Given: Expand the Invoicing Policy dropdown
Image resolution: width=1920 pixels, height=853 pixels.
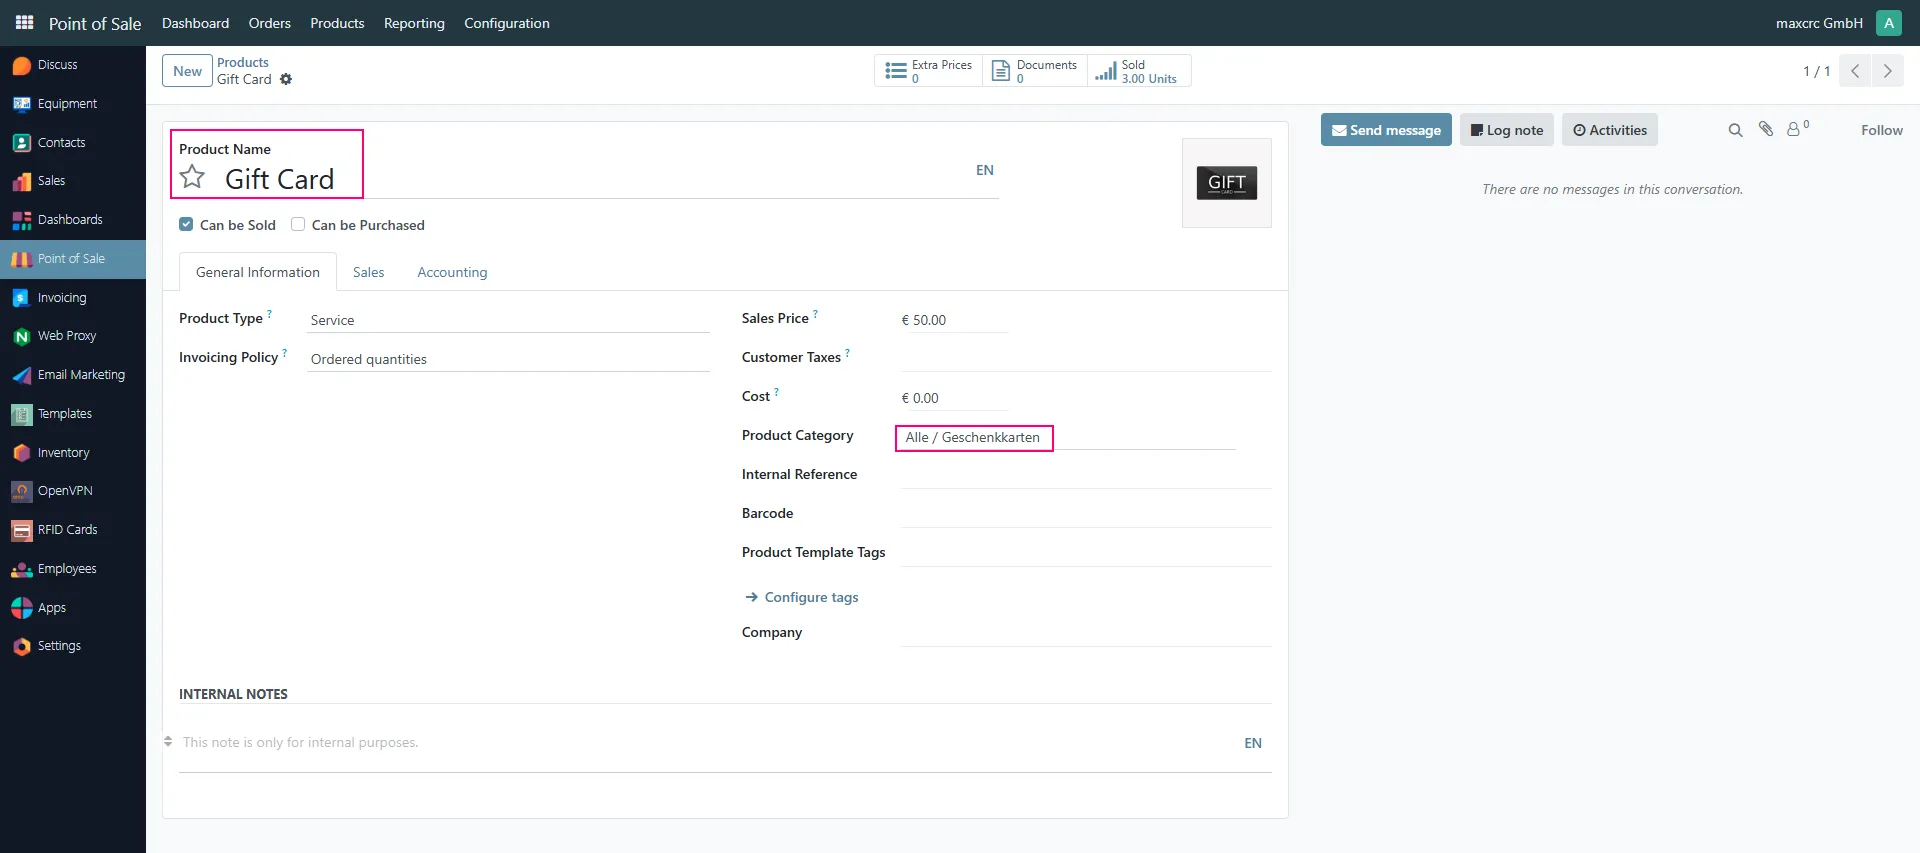Looking at the screenshot, I should click(508, 359).
